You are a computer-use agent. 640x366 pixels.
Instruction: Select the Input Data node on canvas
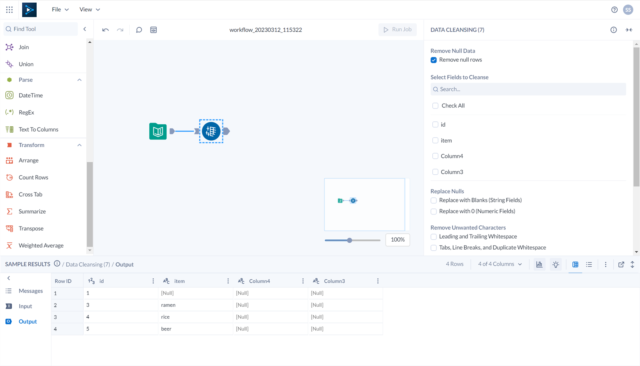tap(158, 131)
